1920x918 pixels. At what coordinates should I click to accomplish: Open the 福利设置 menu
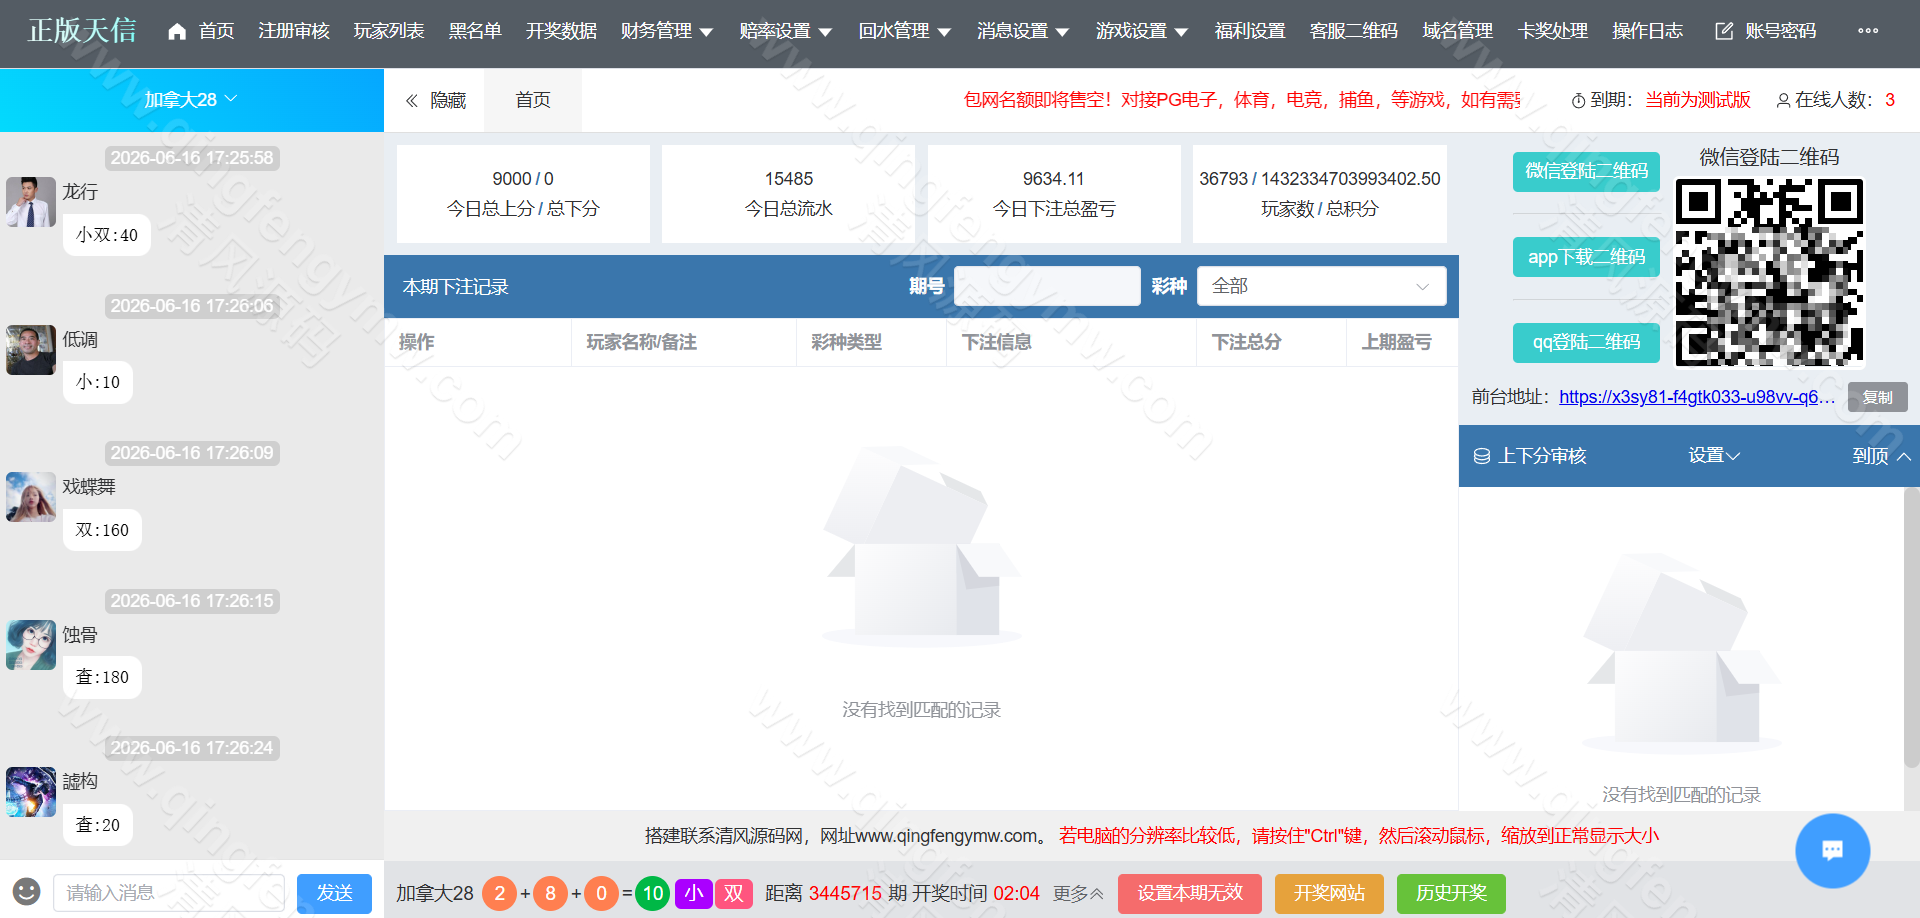click(x=1250, y=31)
